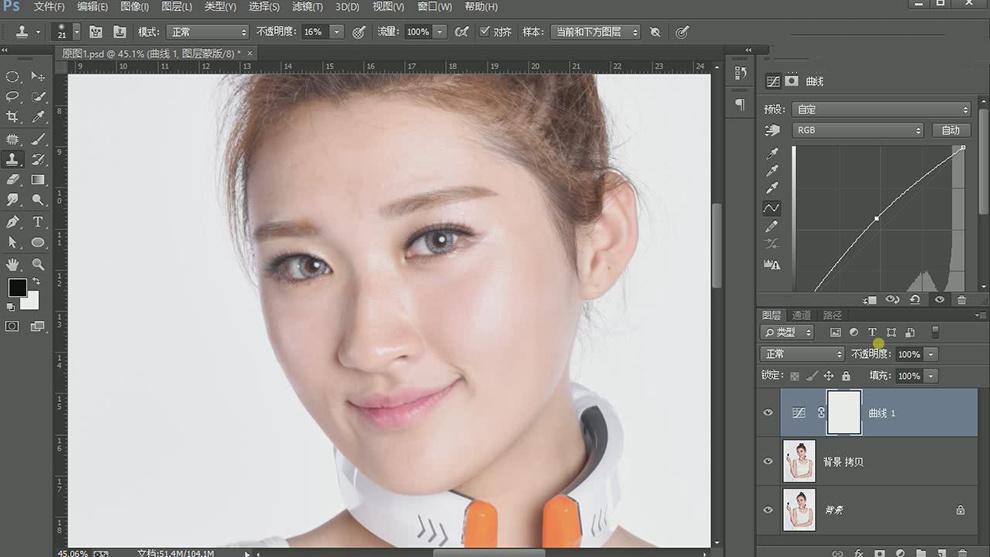Switch to the 通道 tab

pyautogui.click(x=802, y=315)
